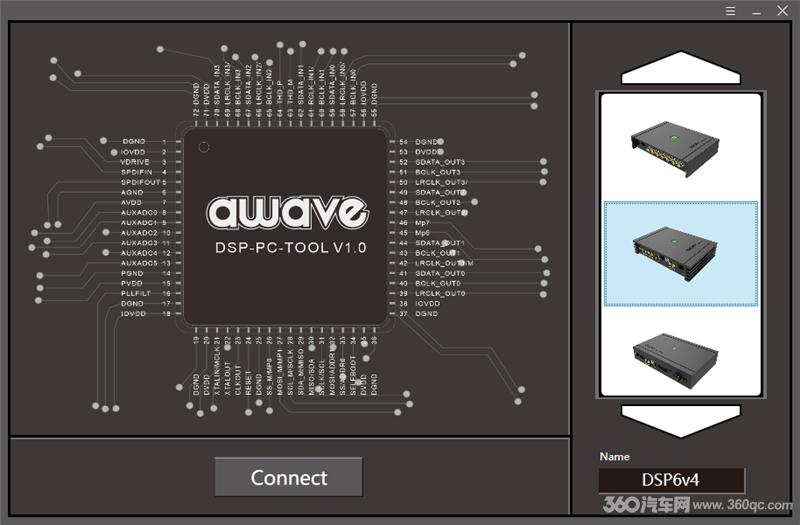Click the Connect button
This screenshot has height=525, width=800.
(x=289, y=477)
